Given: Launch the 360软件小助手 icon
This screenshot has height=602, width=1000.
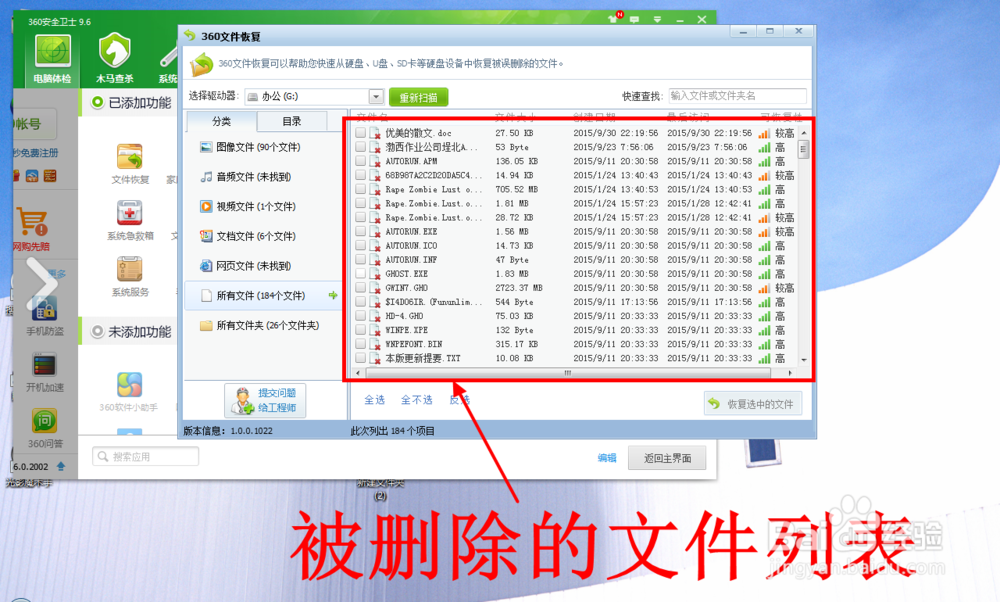Looking at the screenshot, I should click(x=129, y=392).
